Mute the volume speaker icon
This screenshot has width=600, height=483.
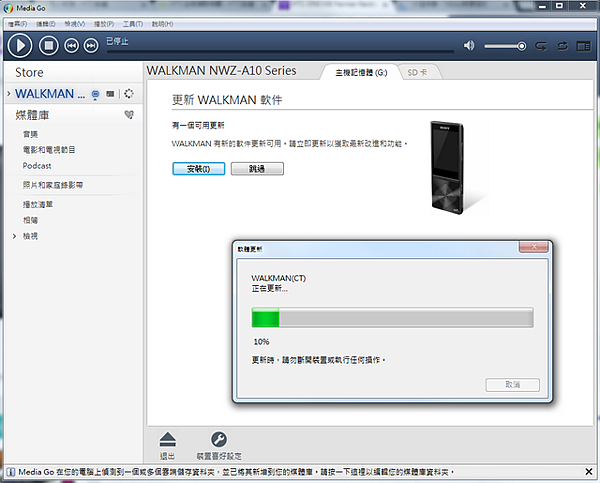coord(469,46)
